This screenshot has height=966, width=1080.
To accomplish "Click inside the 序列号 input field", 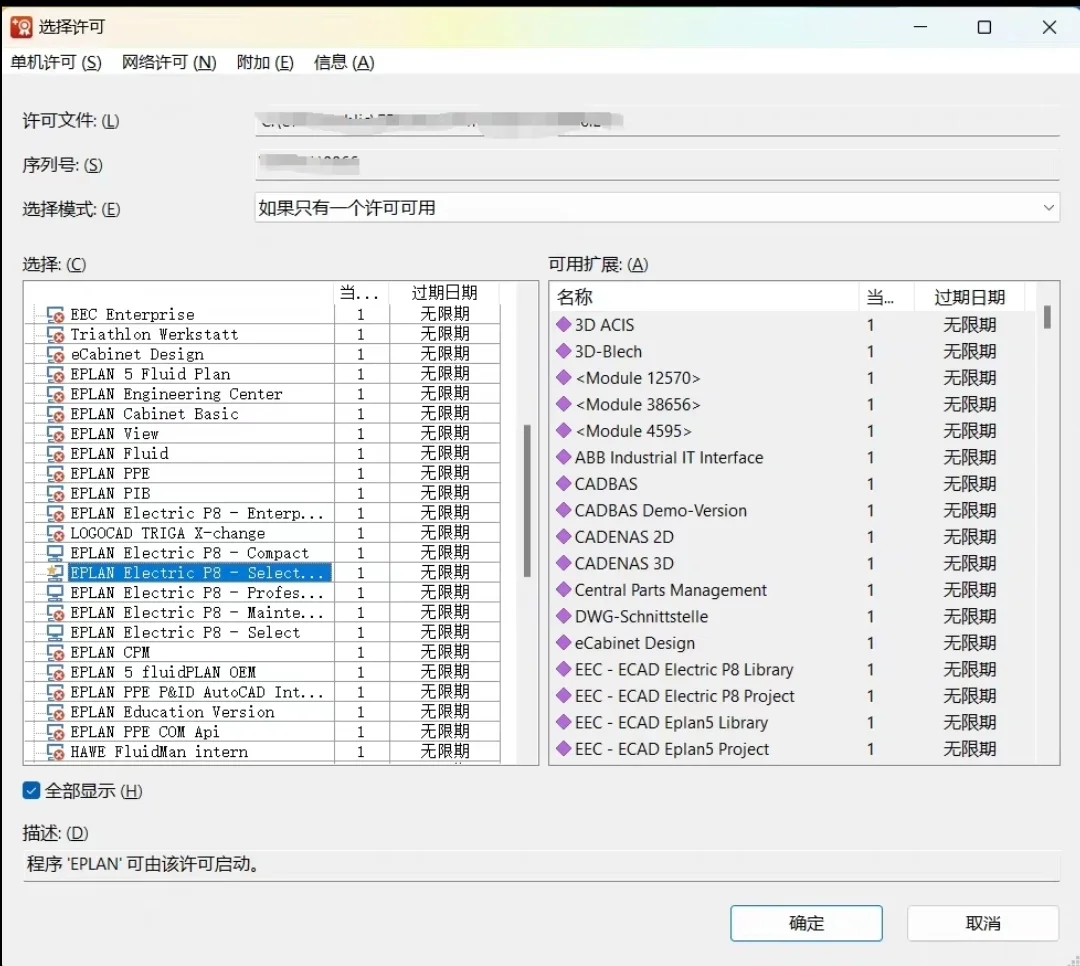I will [650, 164].
